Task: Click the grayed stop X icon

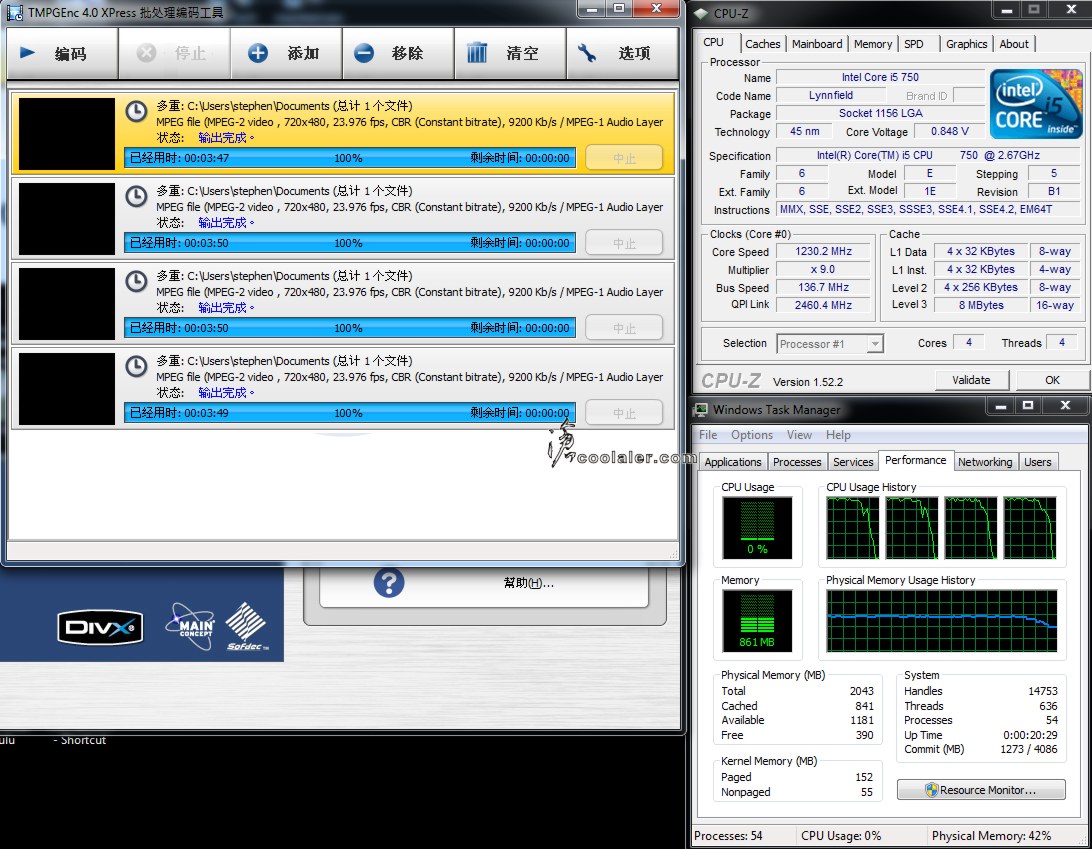Action: 146,53
